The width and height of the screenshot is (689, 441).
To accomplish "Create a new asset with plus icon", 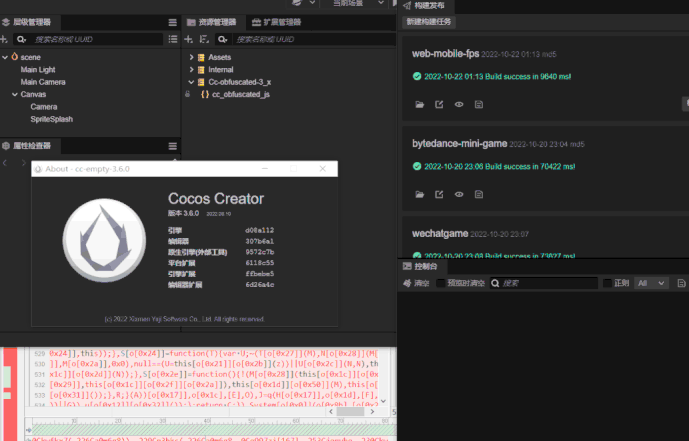I will click(189, 40).
